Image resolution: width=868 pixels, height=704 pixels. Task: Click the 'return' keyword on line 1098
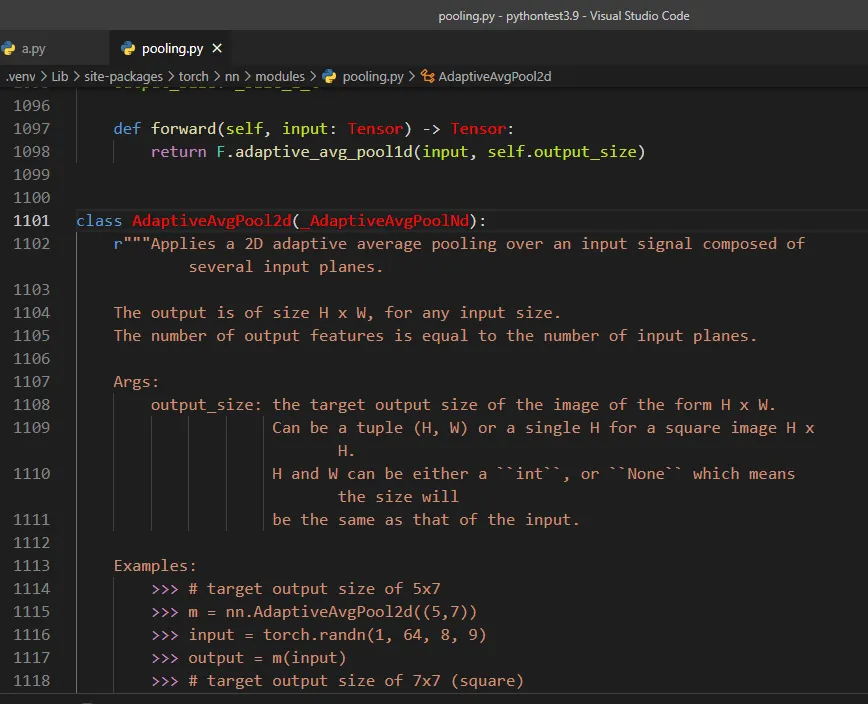tap(178, 152)
